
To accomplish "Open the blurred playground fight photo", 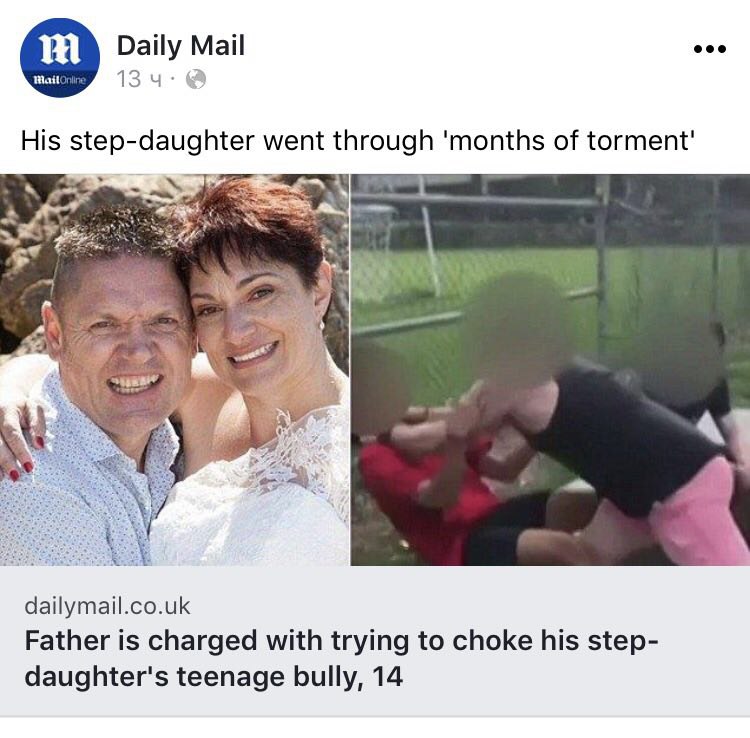I will [551, 370].
